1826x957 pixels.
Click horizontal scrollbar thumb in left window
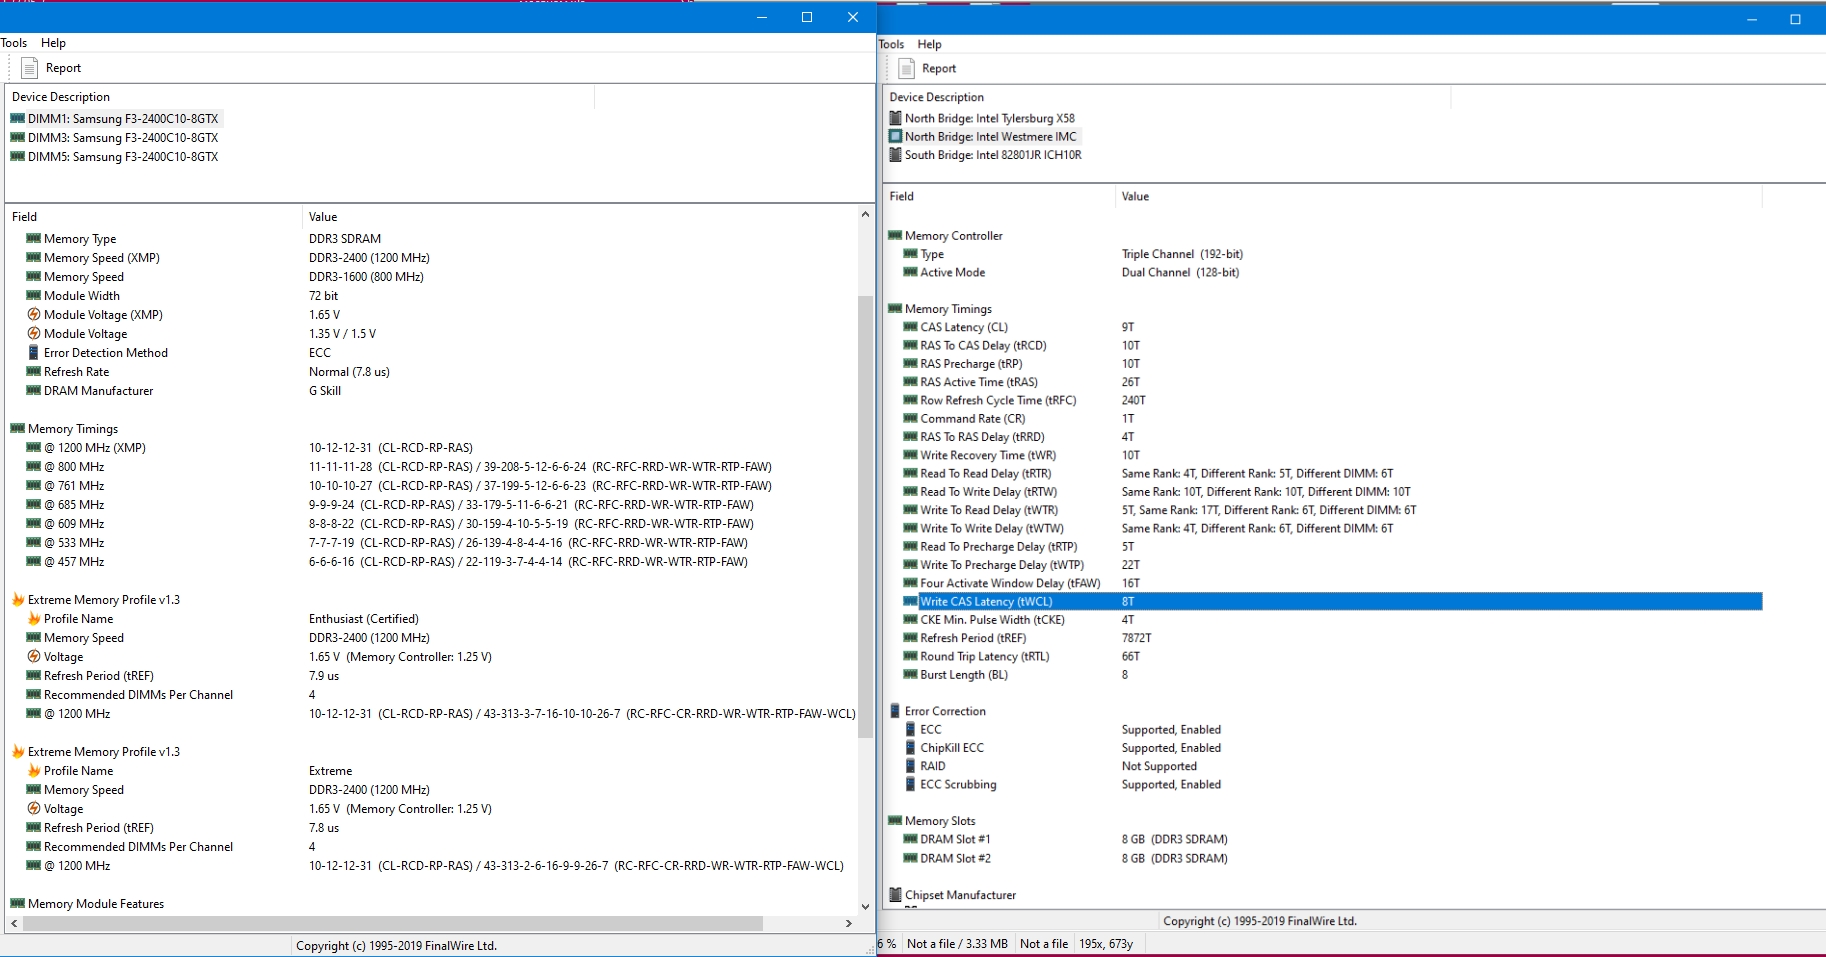[x=393, y=923]
